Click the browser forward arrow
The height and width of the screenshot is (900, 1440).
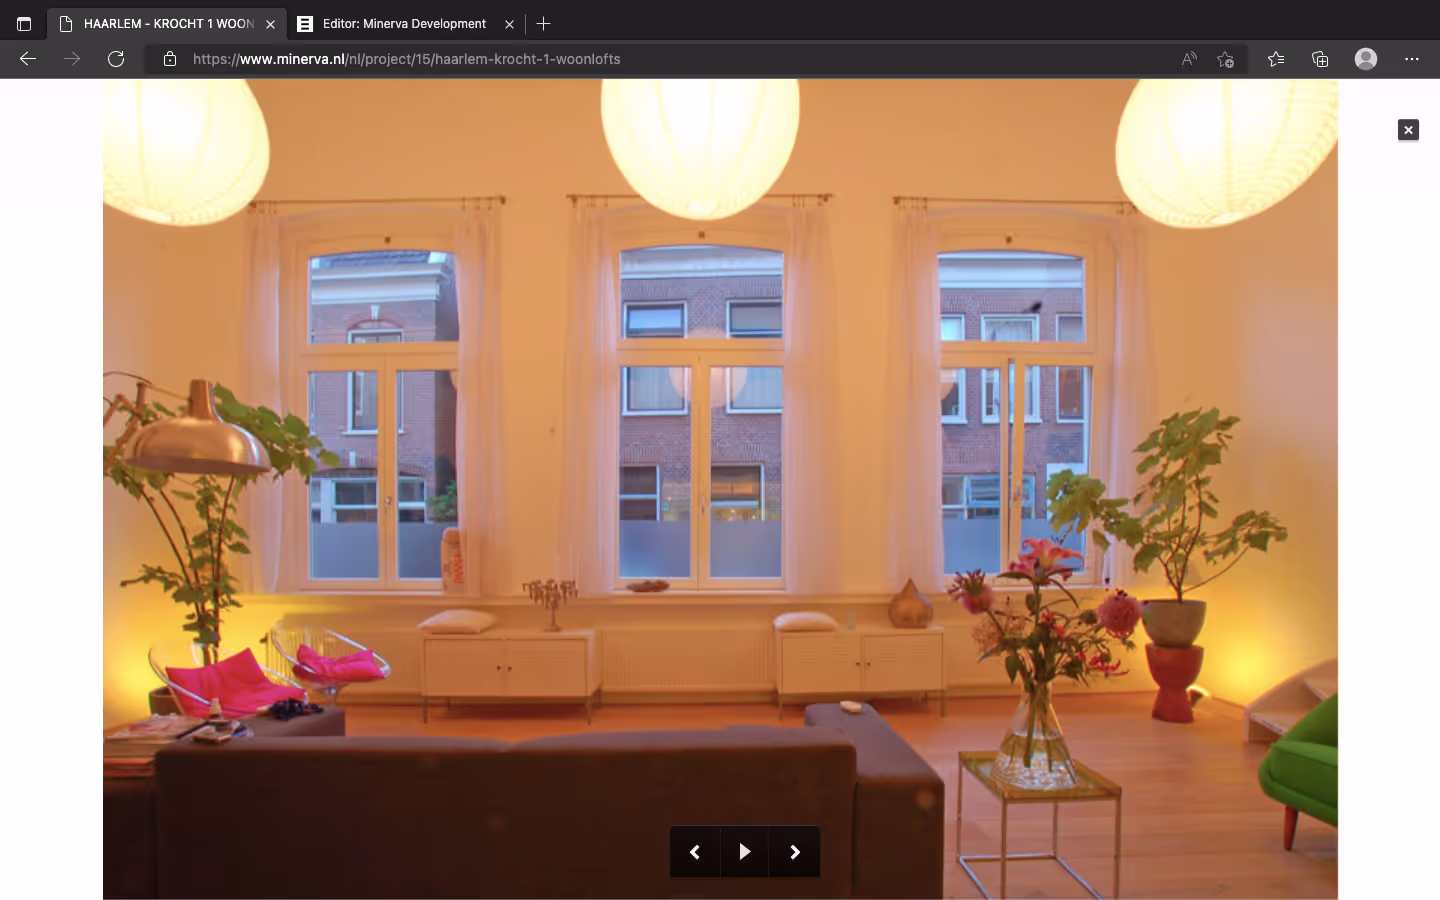pyautogui.click(x=72, y=59)
